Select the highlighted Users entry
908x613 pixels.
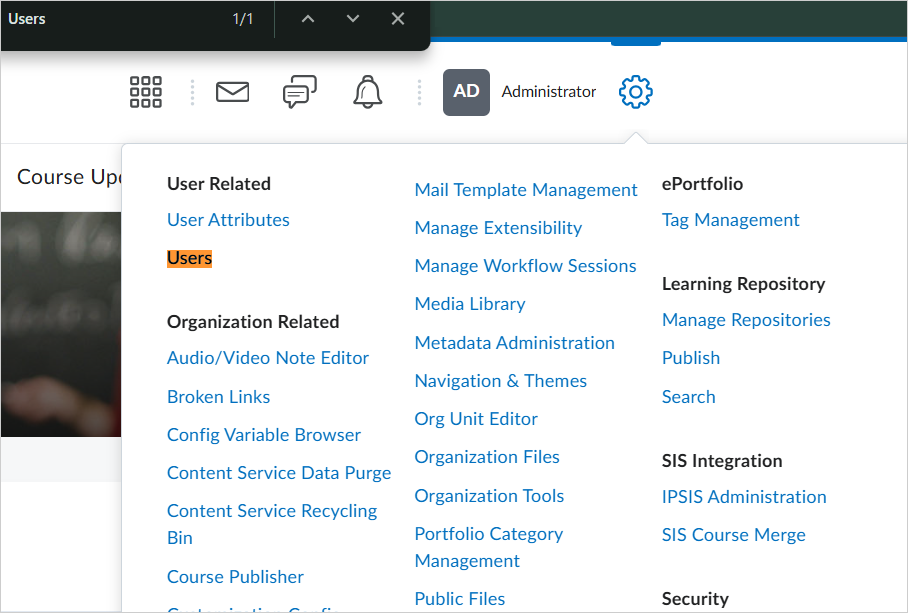click(189, 257)
